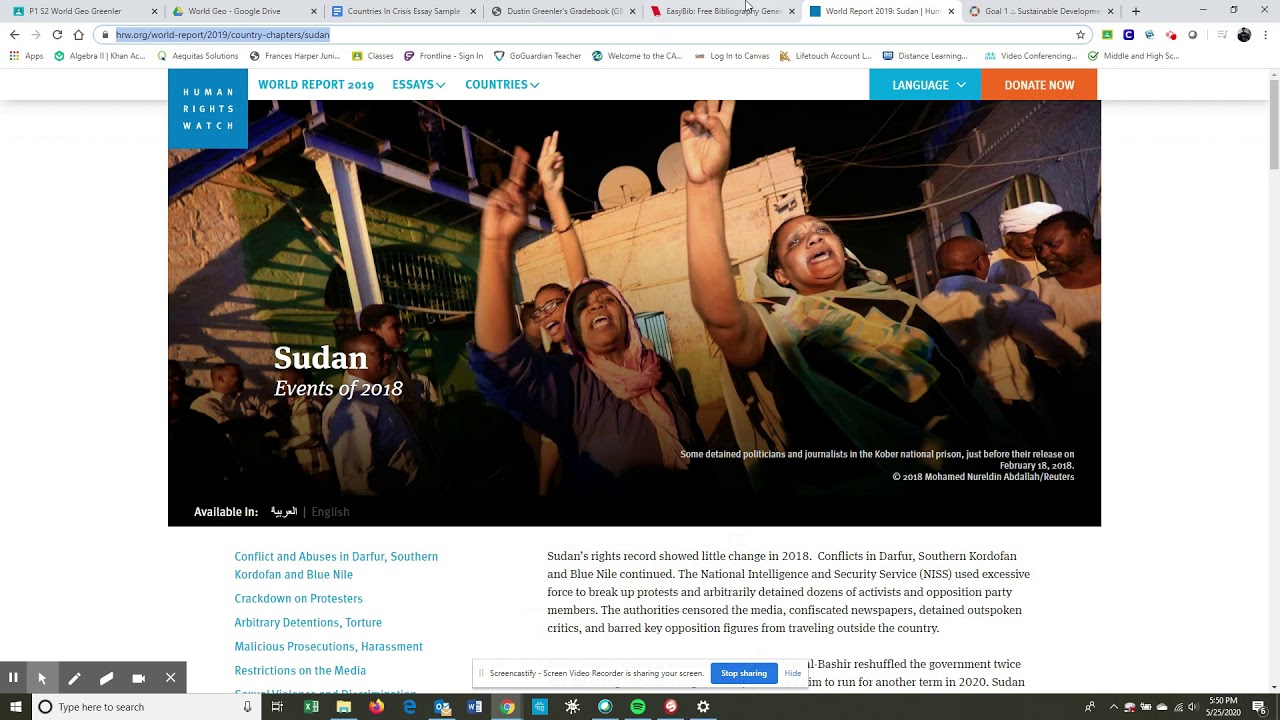Close the Screencastify drawing toolbar
The width and height of the screenshot is (1280, 720).
[170, 678]
